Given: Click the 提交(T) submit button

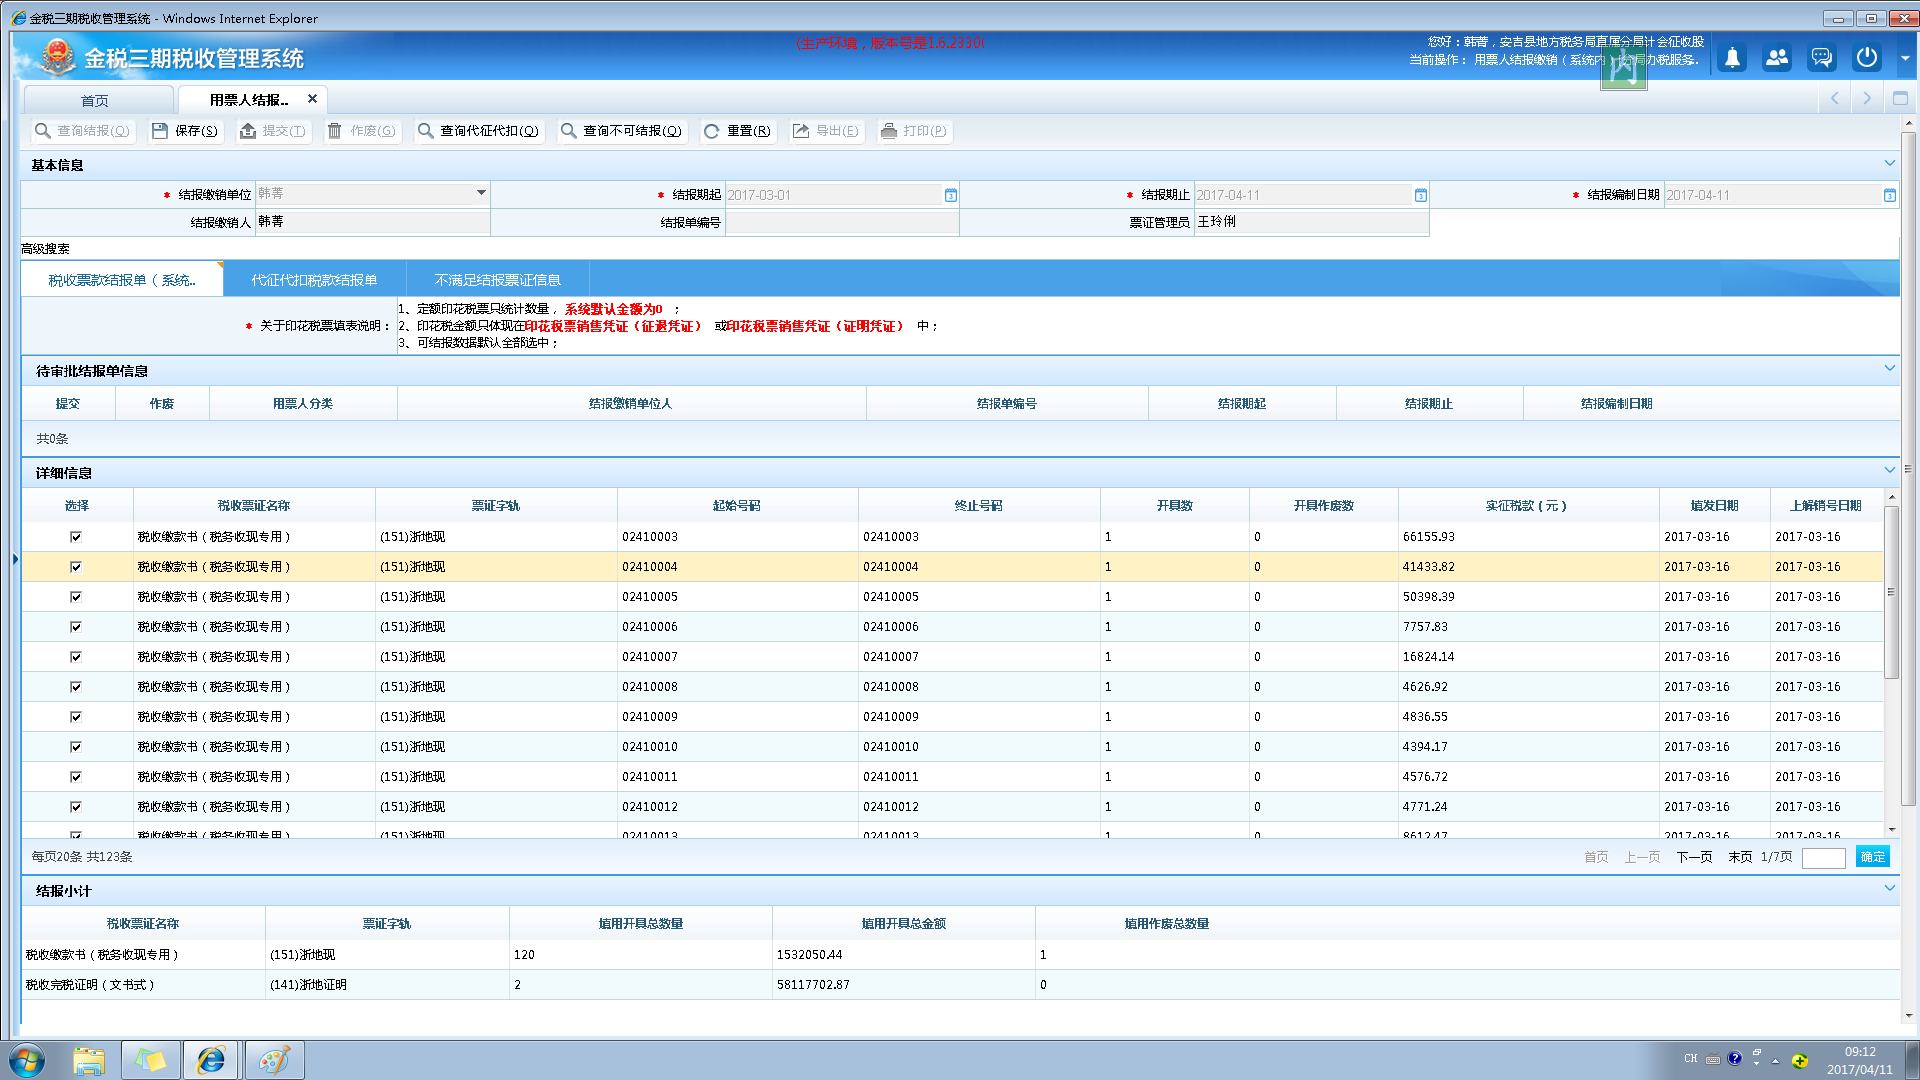Looking at the screenshot, I should [273, 131].
